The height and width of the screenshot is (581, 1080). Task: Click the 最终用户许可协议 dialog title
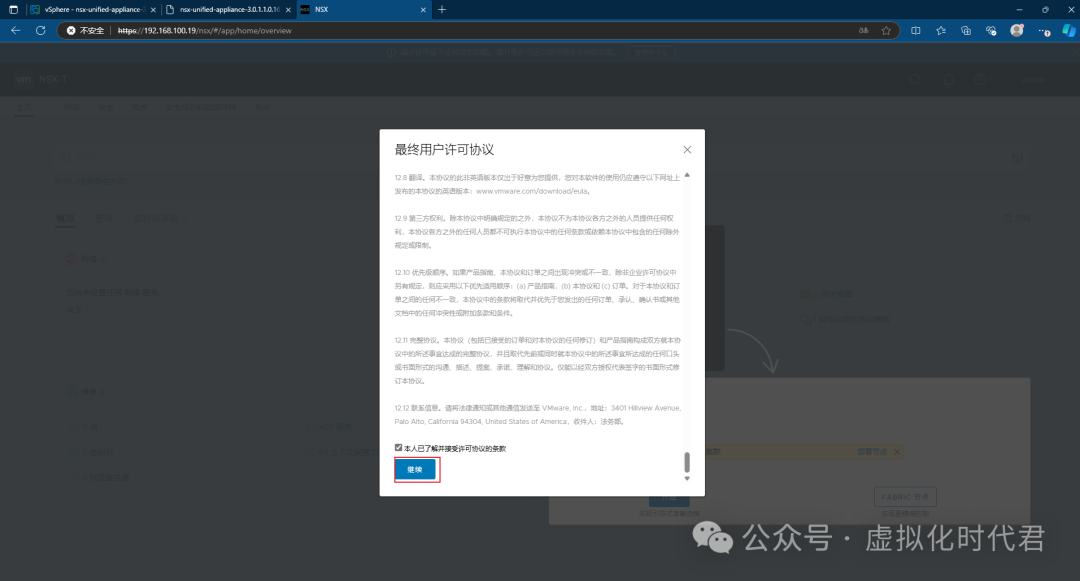click(x=444, y=149)
